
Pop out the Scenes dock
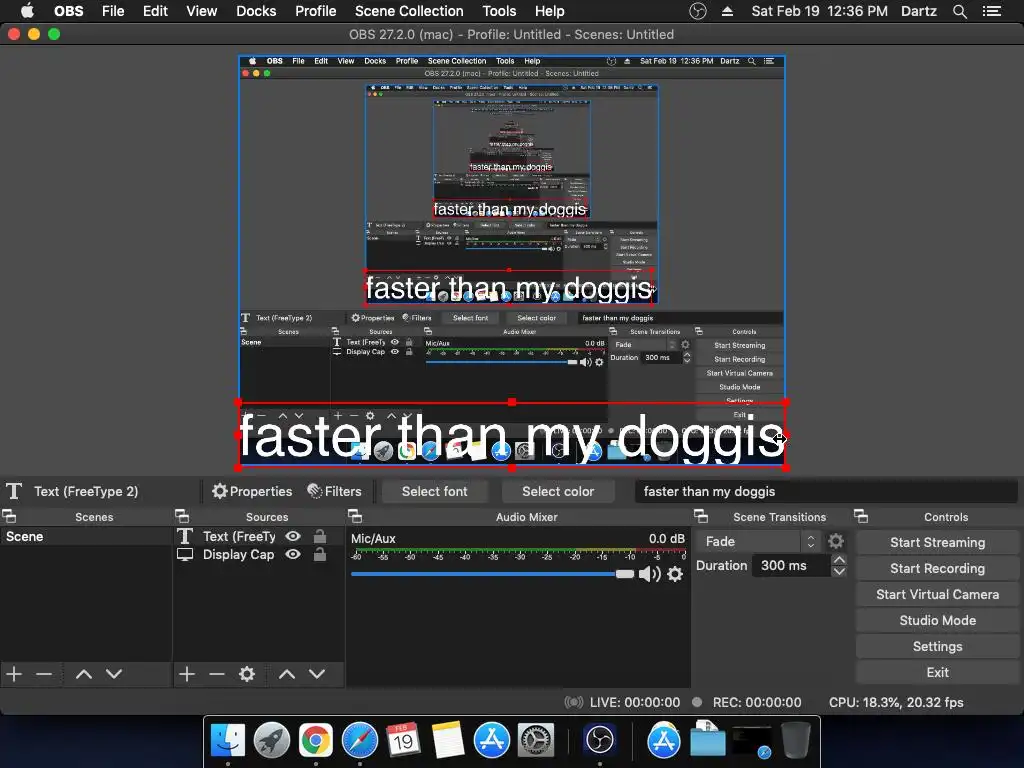pyautogui.click(x=9, y=517)
